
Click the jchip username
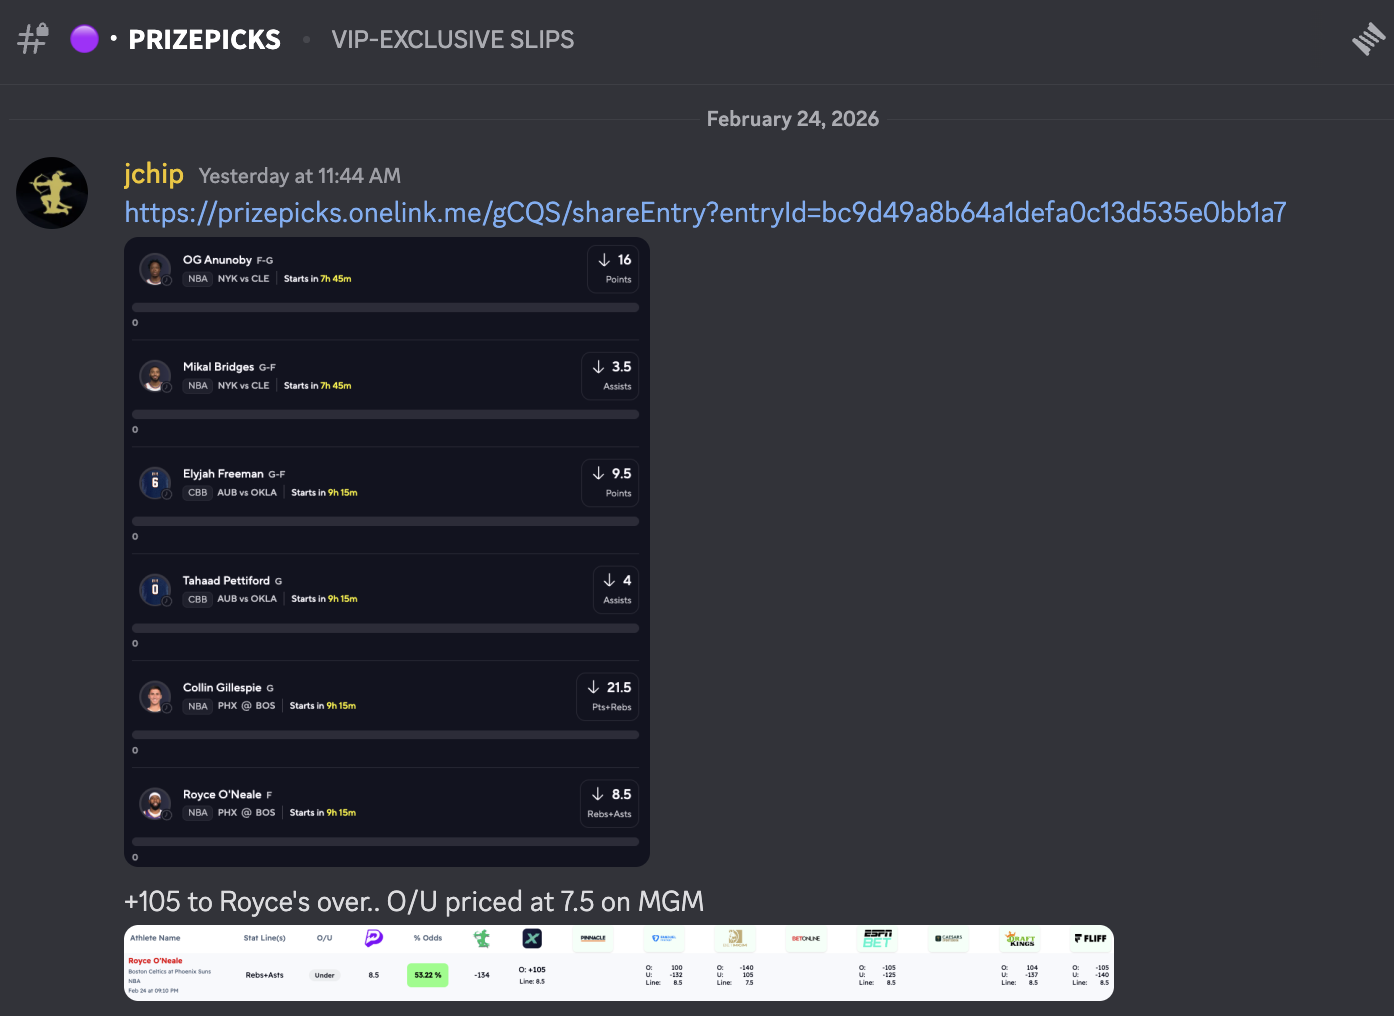click(x=154, y=174)
